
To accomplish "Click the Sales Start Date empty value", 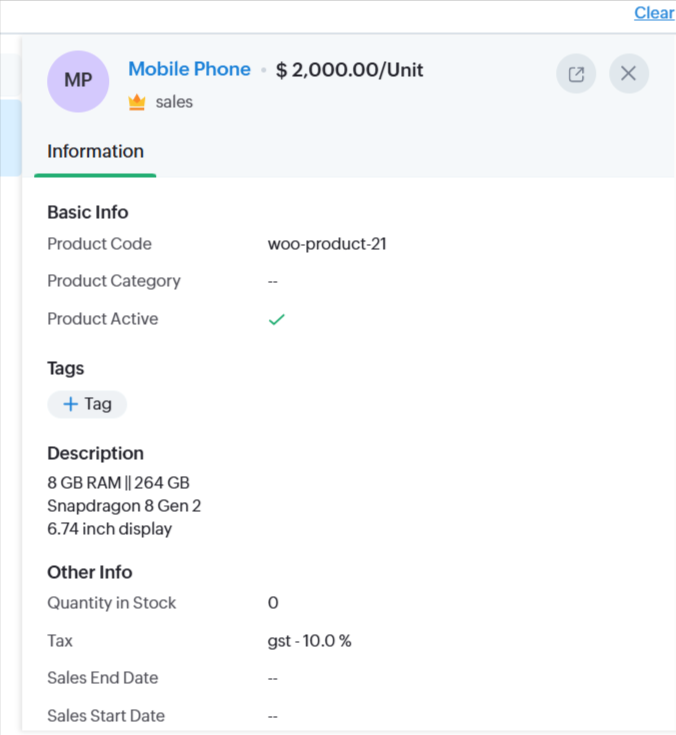I will click(x=273, y=716).
